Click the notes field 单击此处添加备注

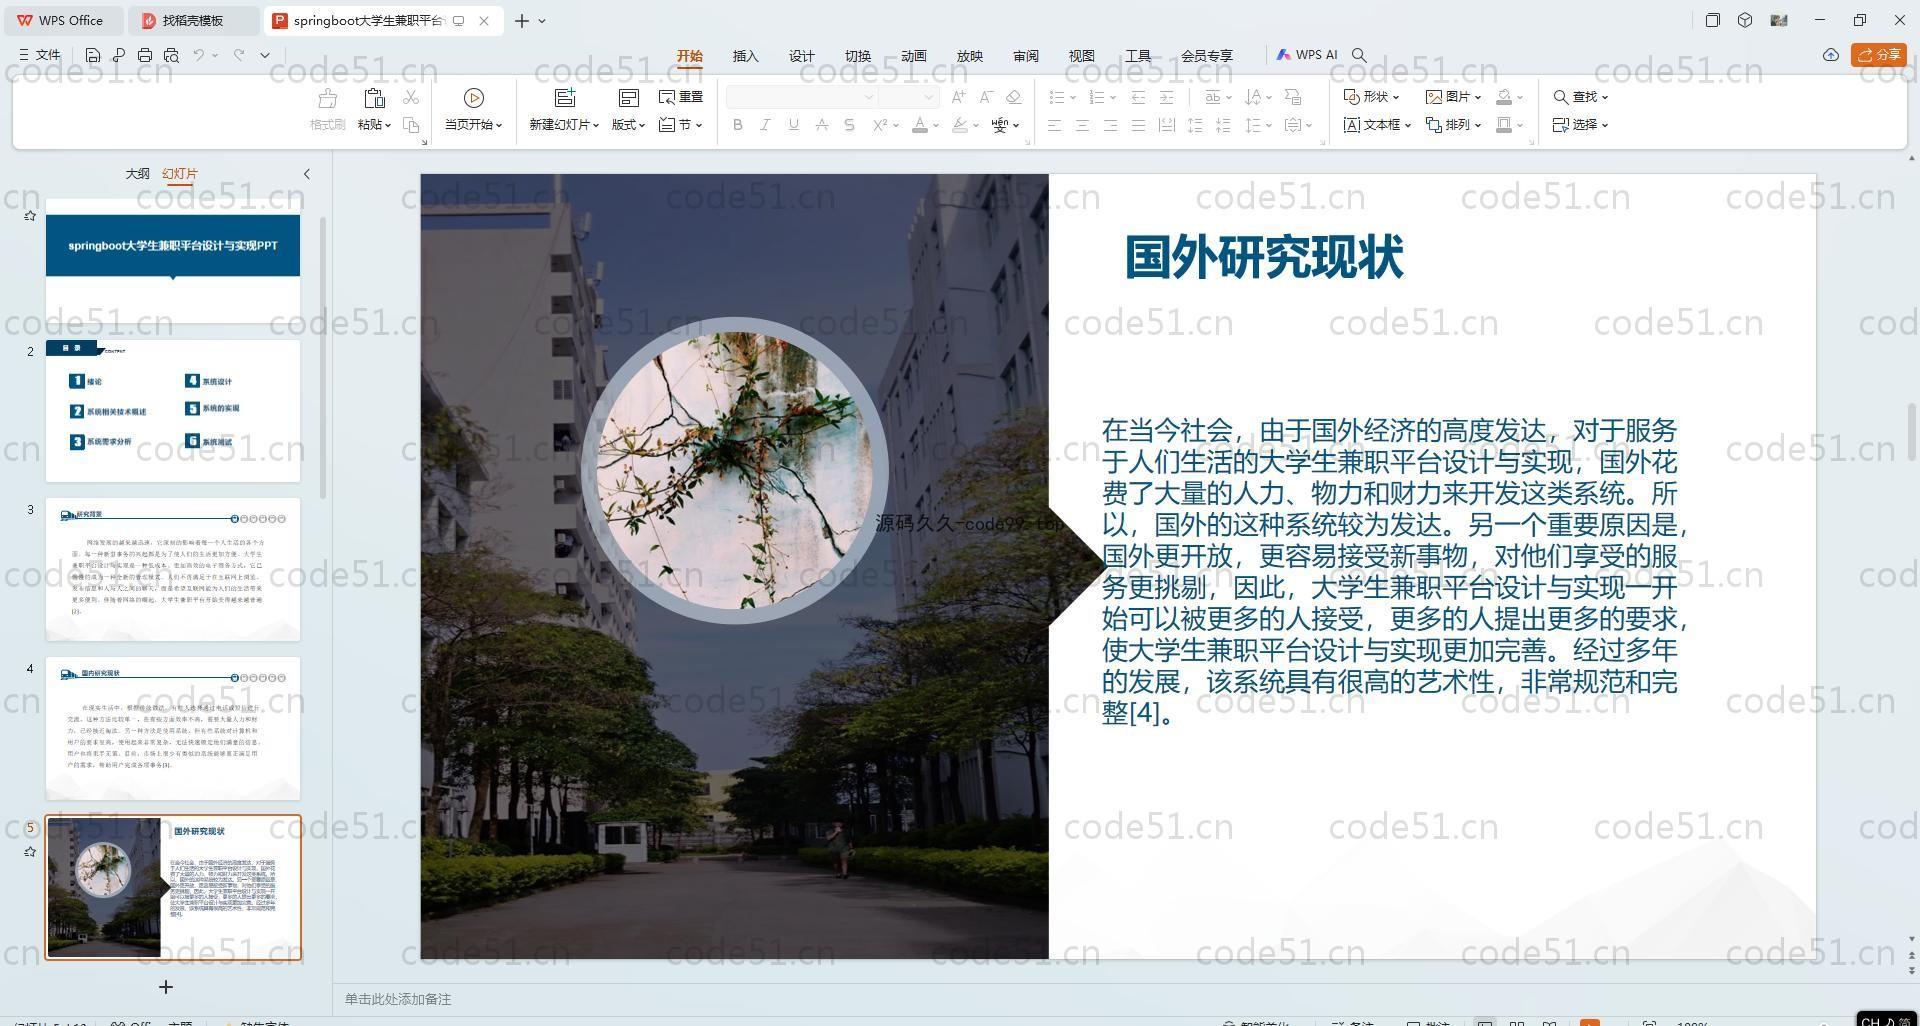click(x=398, y=999)
